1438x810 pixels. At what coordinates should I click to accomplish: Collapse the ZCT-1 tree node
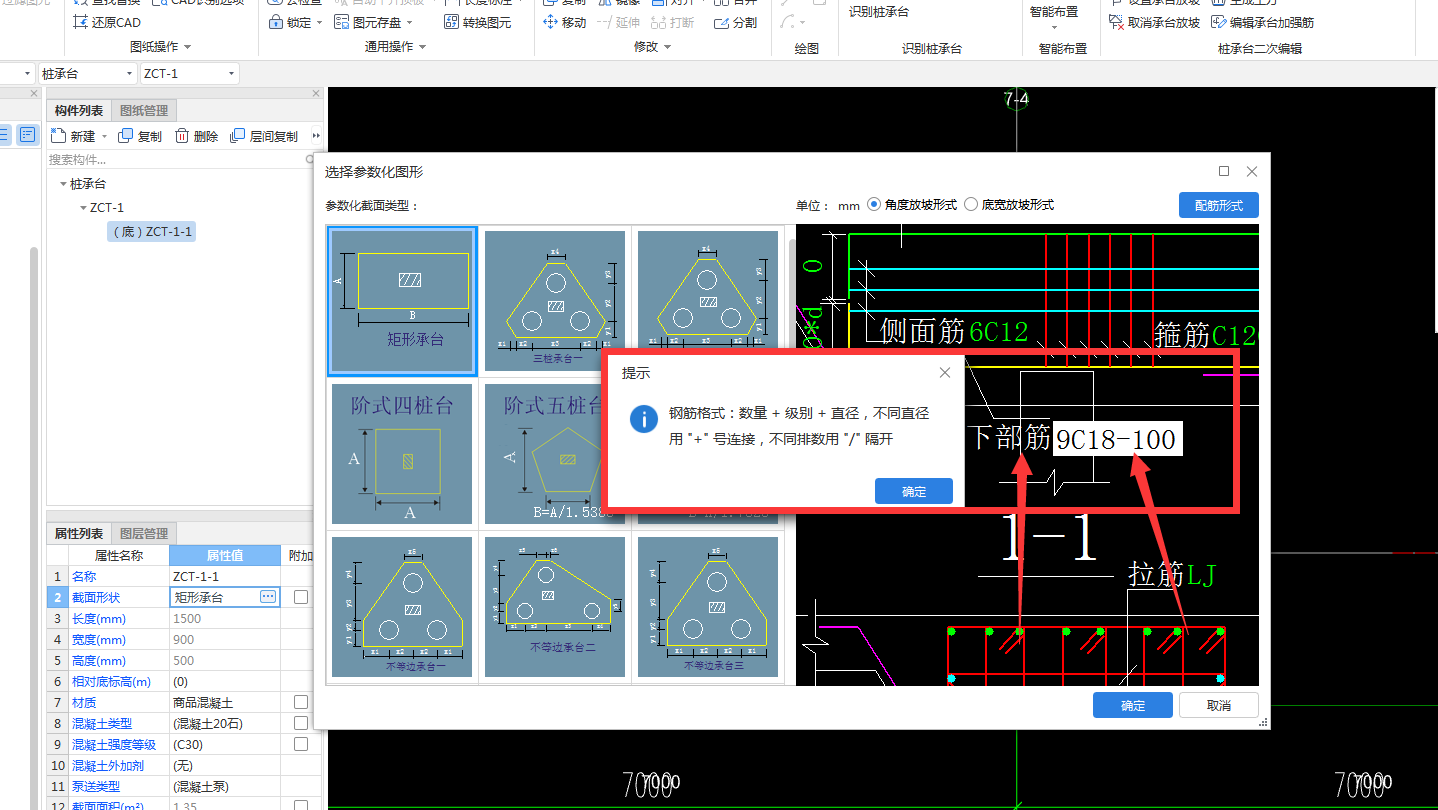pos(83,208)
